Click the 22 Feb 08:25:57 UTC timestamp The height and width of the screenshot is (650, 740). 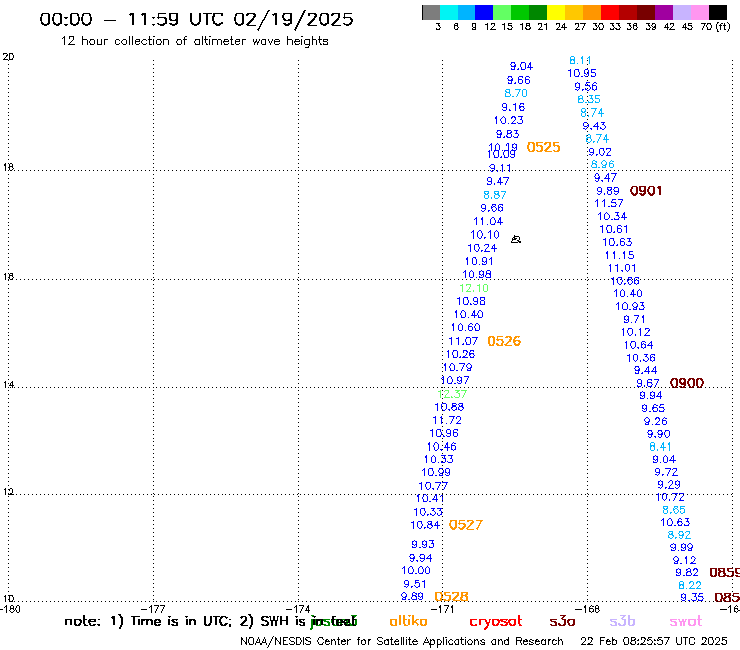click(x=654, y=641)
